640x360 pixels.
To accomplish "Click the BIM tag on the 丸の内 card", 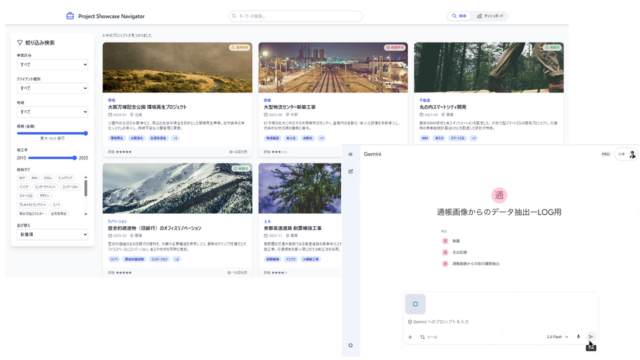I will click(425, 138).
